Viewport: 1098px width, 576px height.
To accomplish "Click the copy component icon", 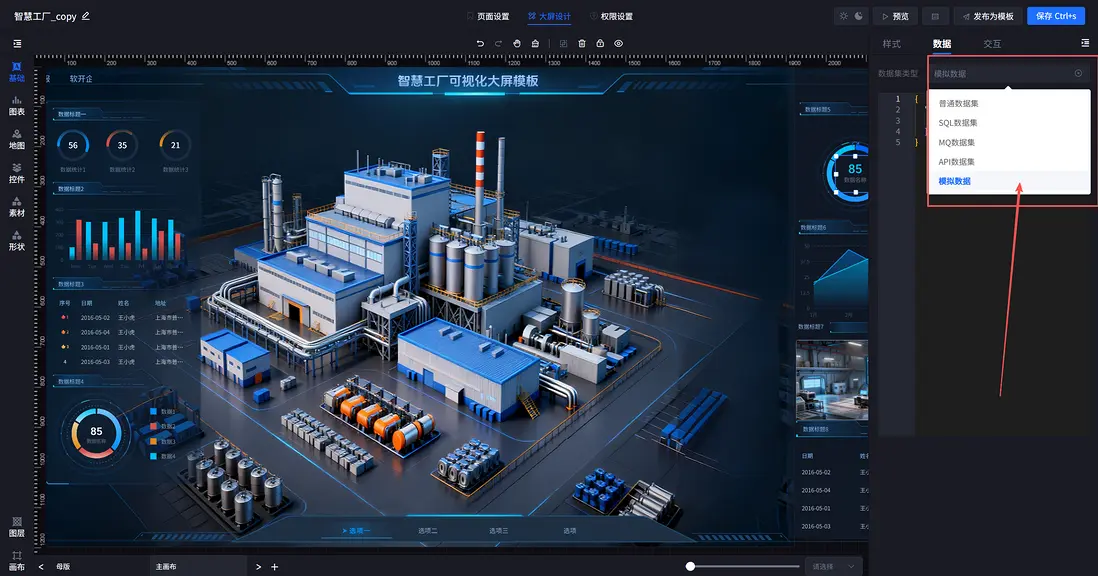I will coord(563,43).
